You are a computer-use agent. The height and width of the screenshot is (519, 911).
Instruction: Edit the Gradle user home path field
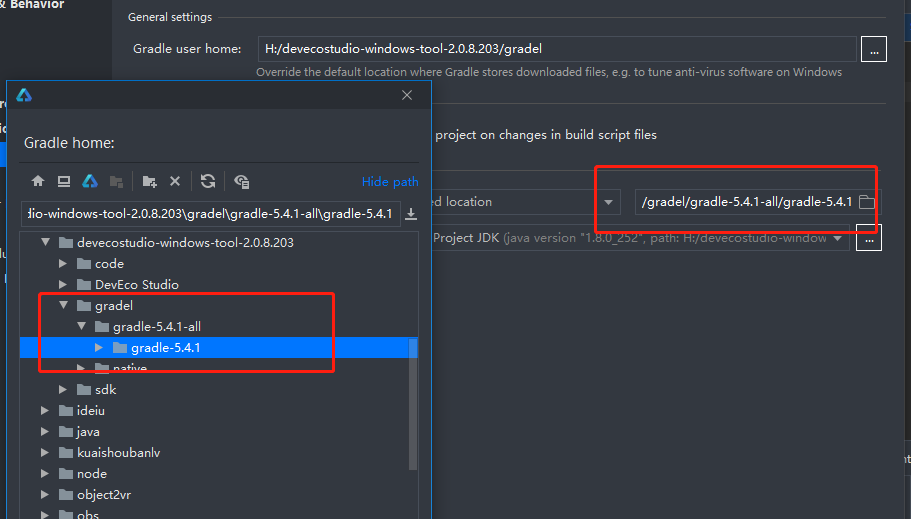557,49
